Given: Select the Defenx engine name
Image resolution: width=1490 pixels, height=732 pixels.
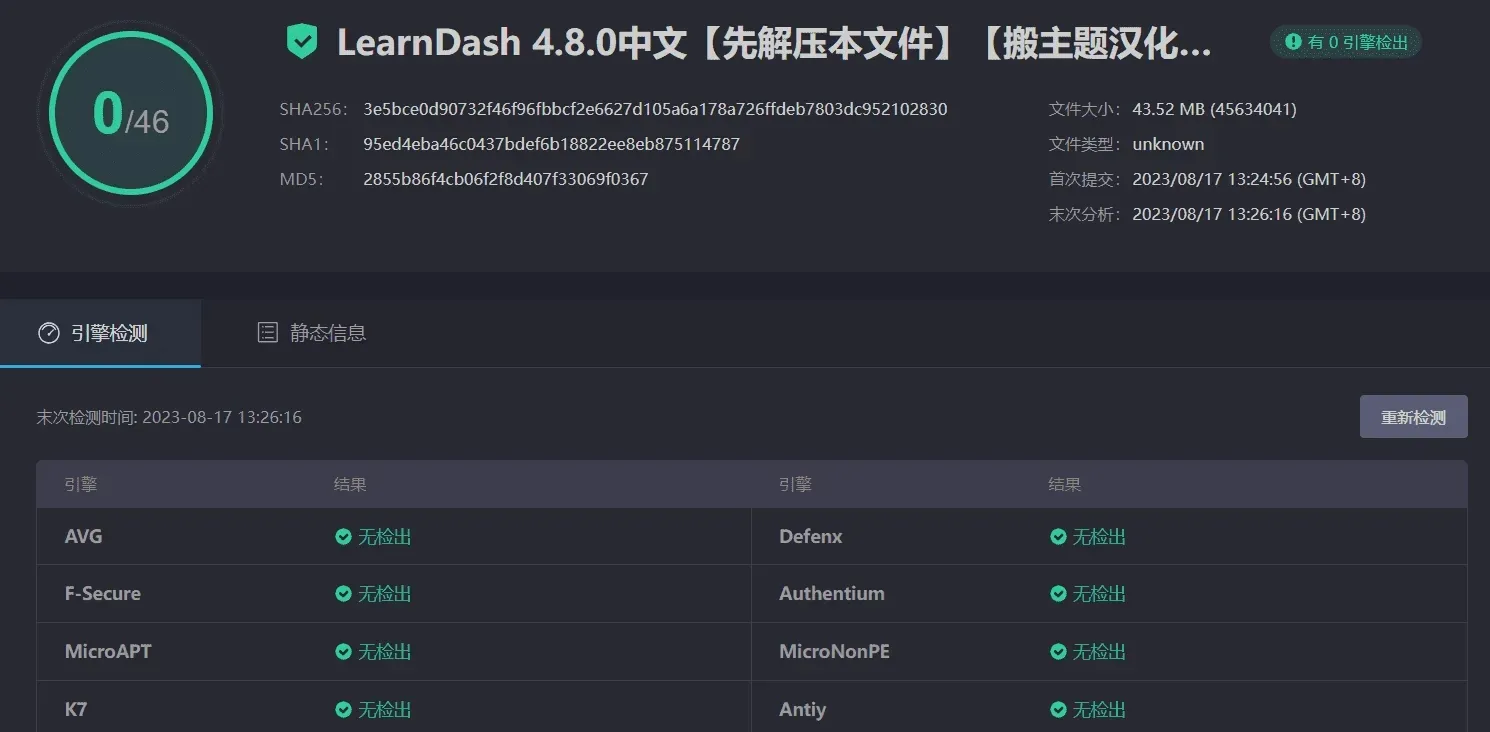Looking at the screenshot, I should 811,536.
